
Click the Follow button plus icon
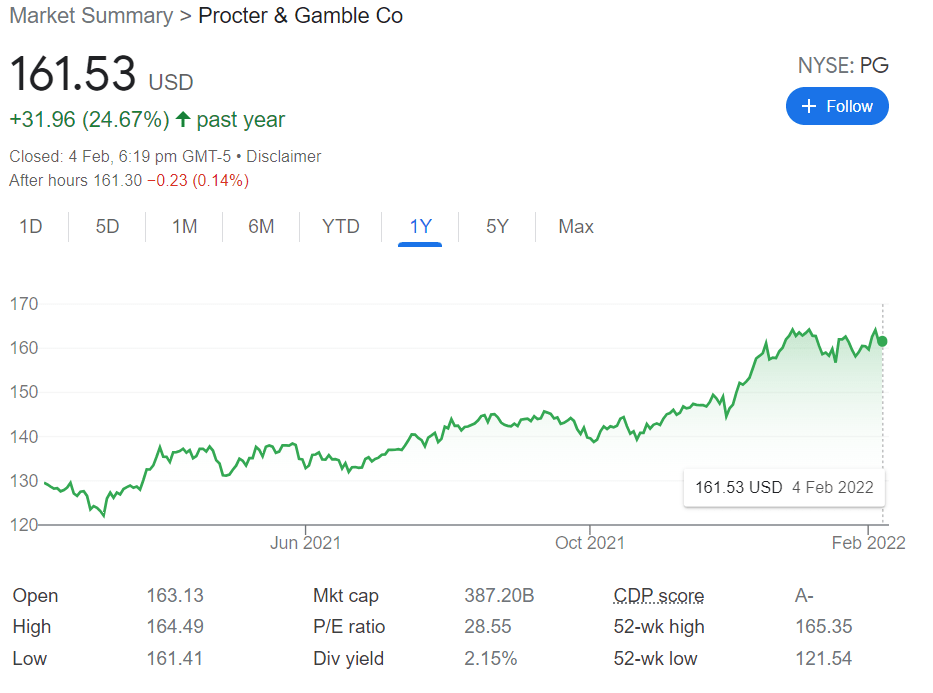(x=809, y=107)
